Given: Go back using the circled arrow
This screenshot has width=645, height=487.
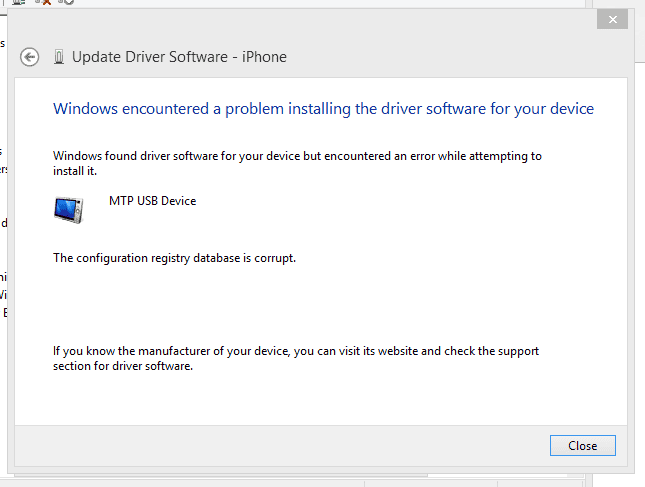Looking at the screenshot, I should tap(30, 57).
